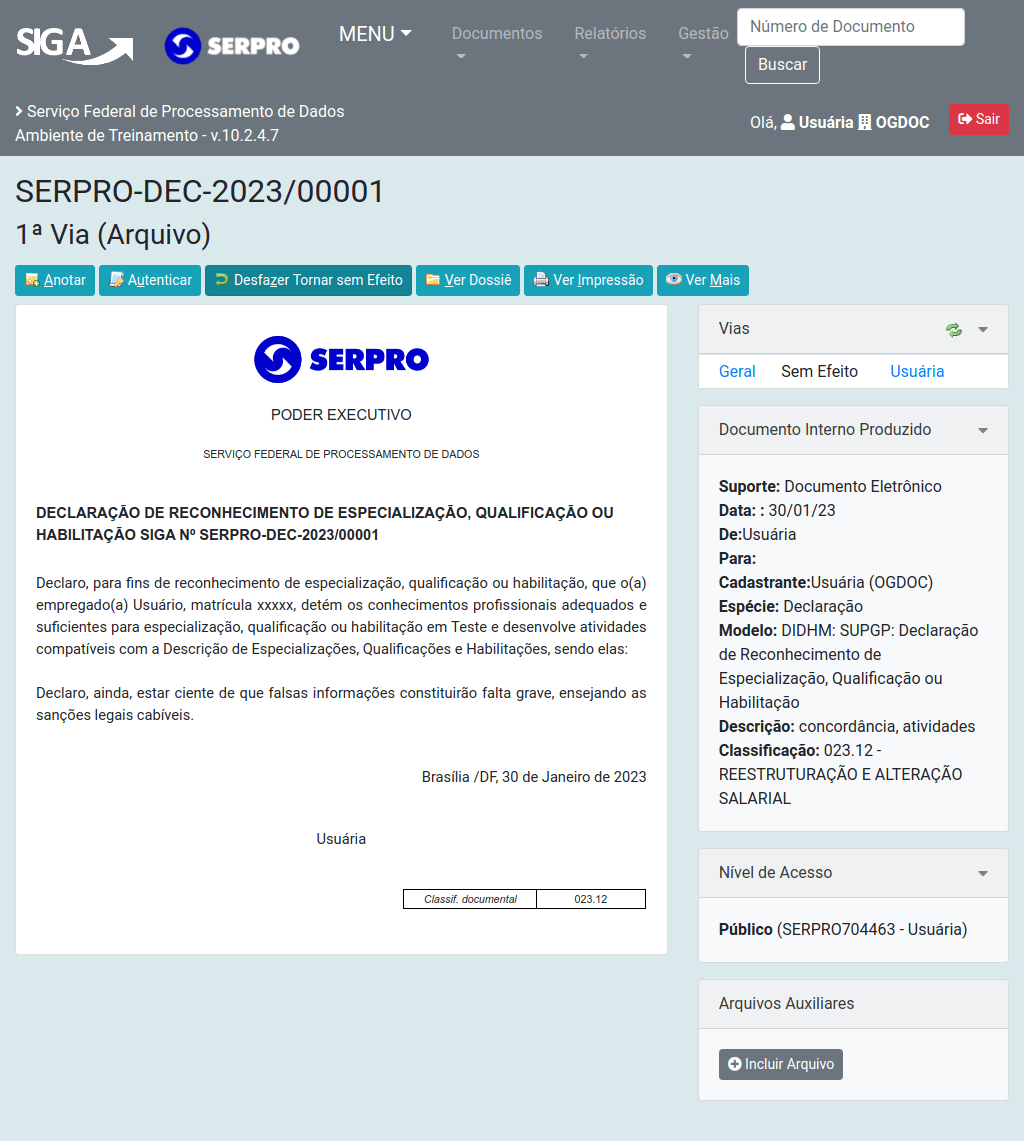
Task: Collapse the Vias panel arrow
Action: [983, 330]
